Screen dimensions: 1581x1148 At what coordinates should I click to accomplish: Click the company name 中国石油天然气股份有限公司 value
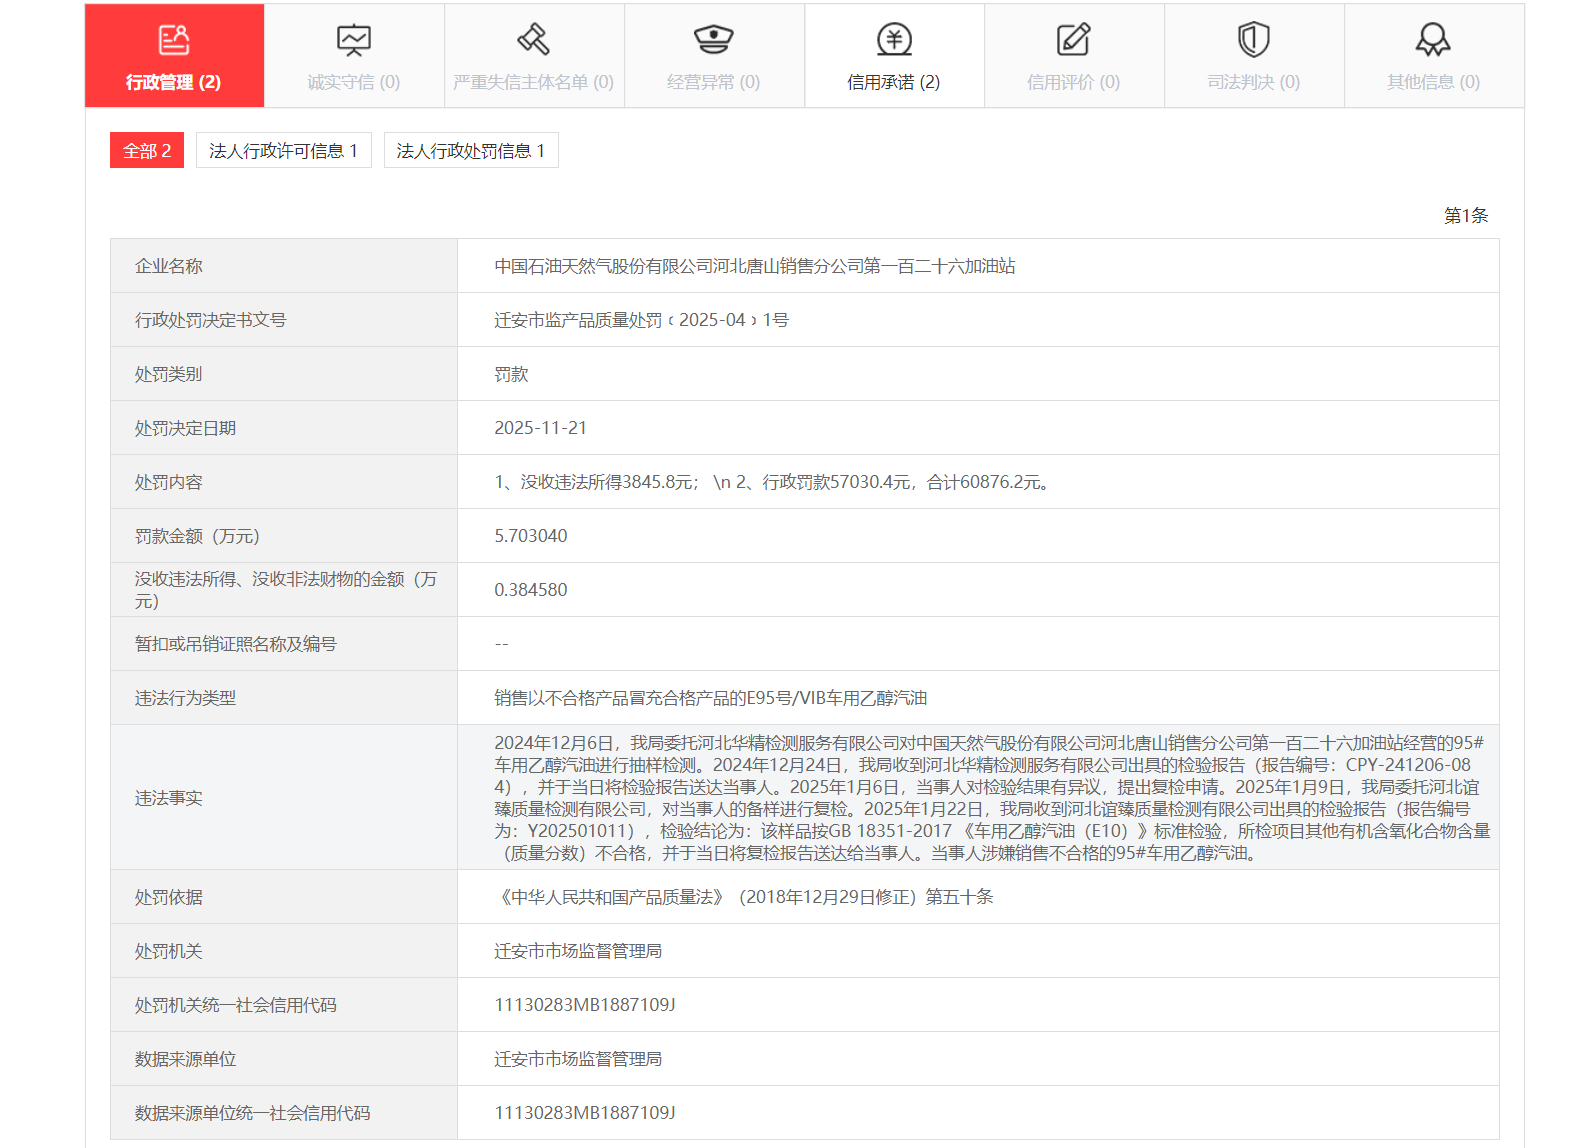pos(754,266)
